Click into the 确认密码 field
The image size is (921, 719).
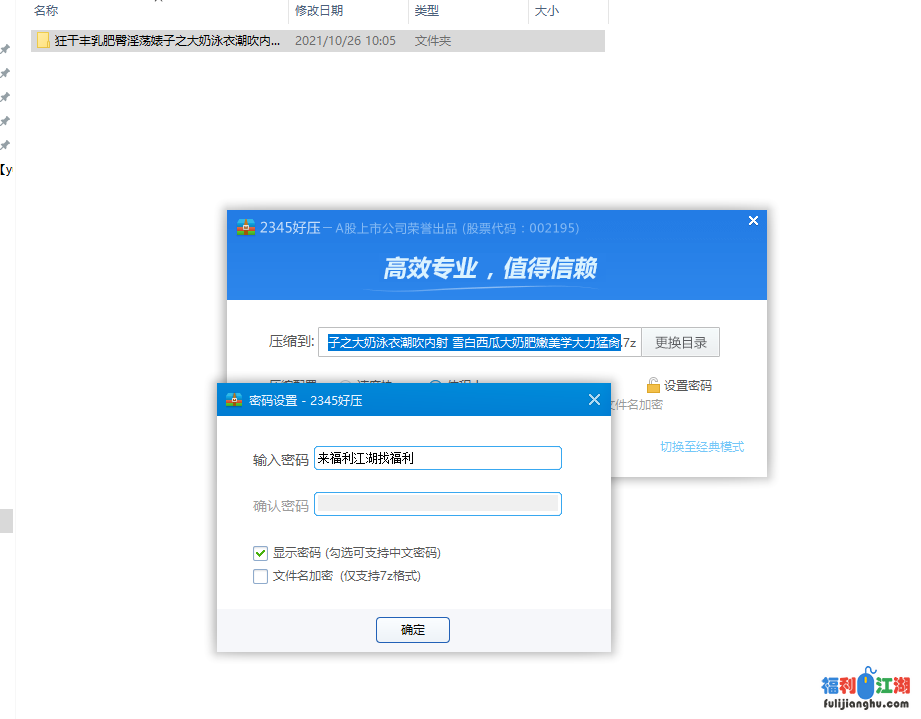pos(437,504)
